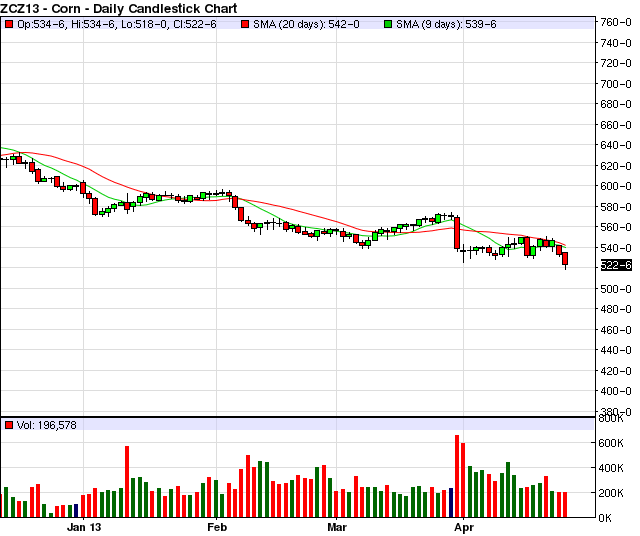
Task: Click the 0K volume axis label
Action: [x=605, y=518]
